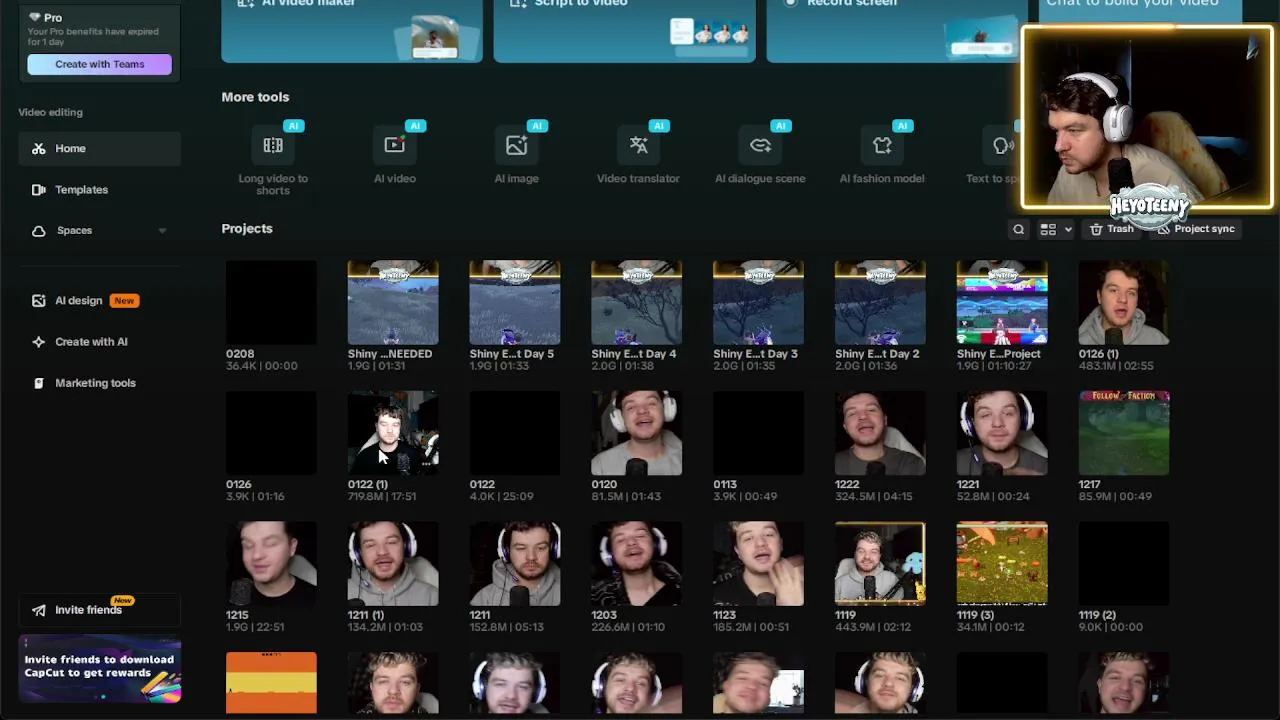1280x720 pixels.
Task: Open the Project sync button
Action: (1196, 229)
